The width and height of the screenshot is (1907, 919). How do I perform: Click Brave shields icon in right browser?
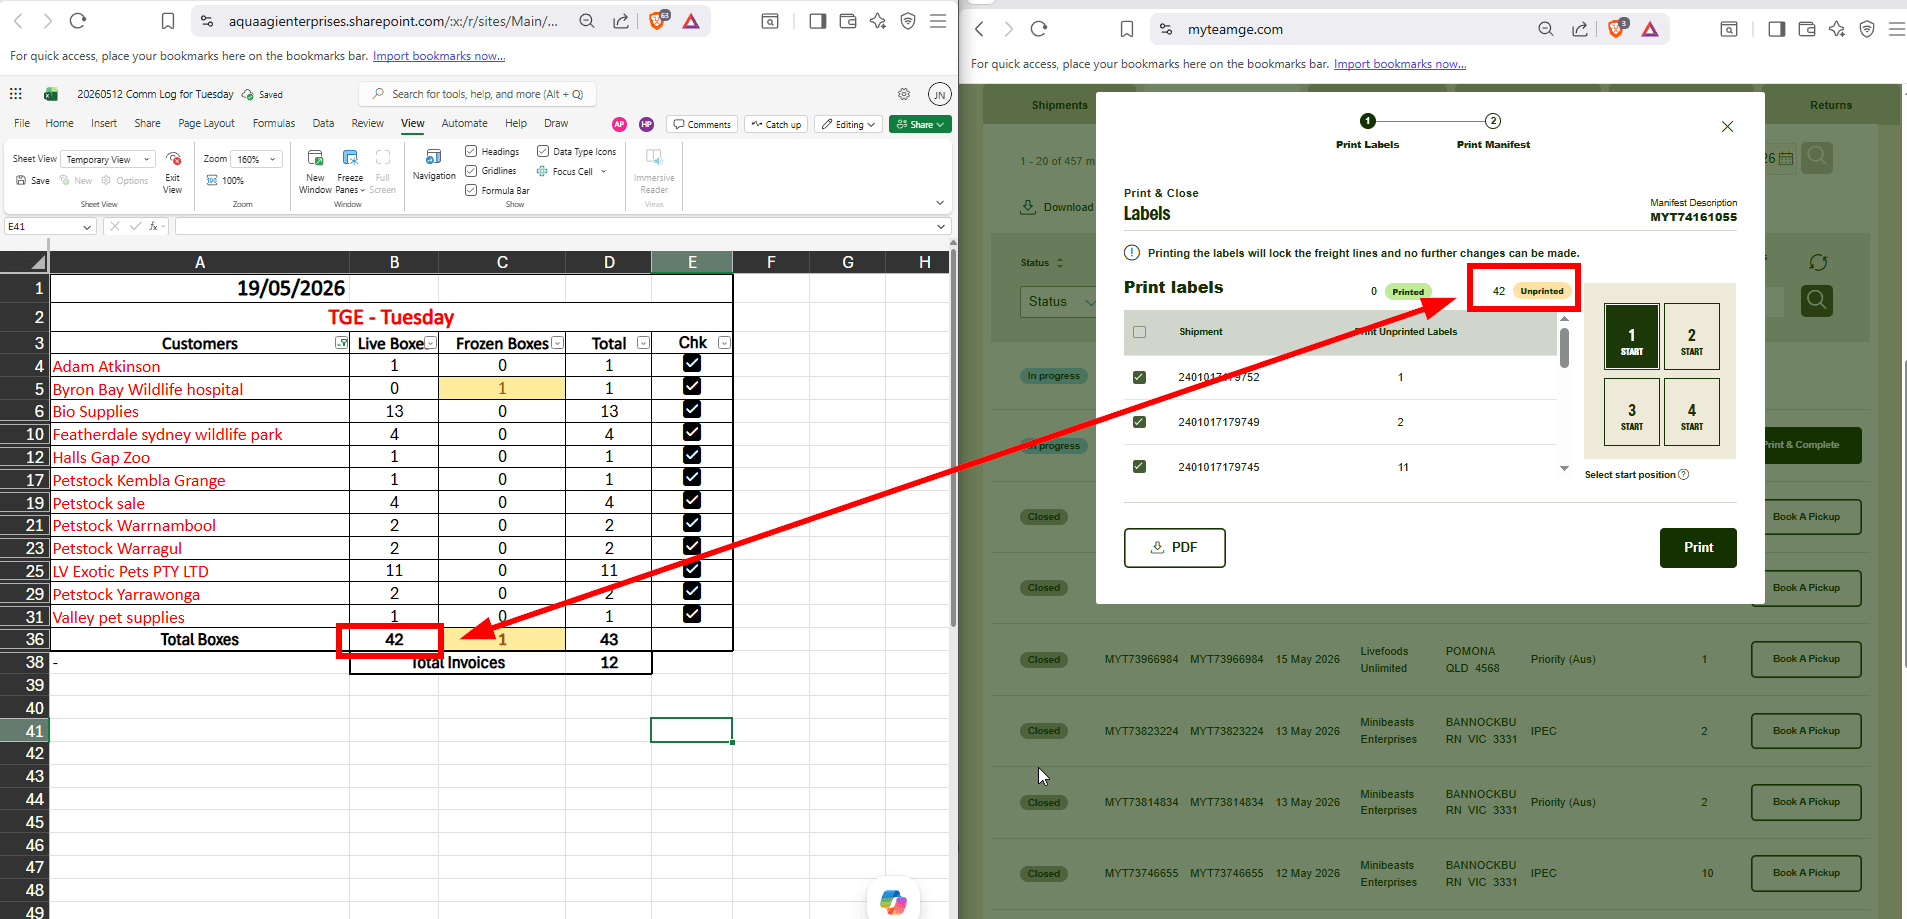[x=1617, y=29]
